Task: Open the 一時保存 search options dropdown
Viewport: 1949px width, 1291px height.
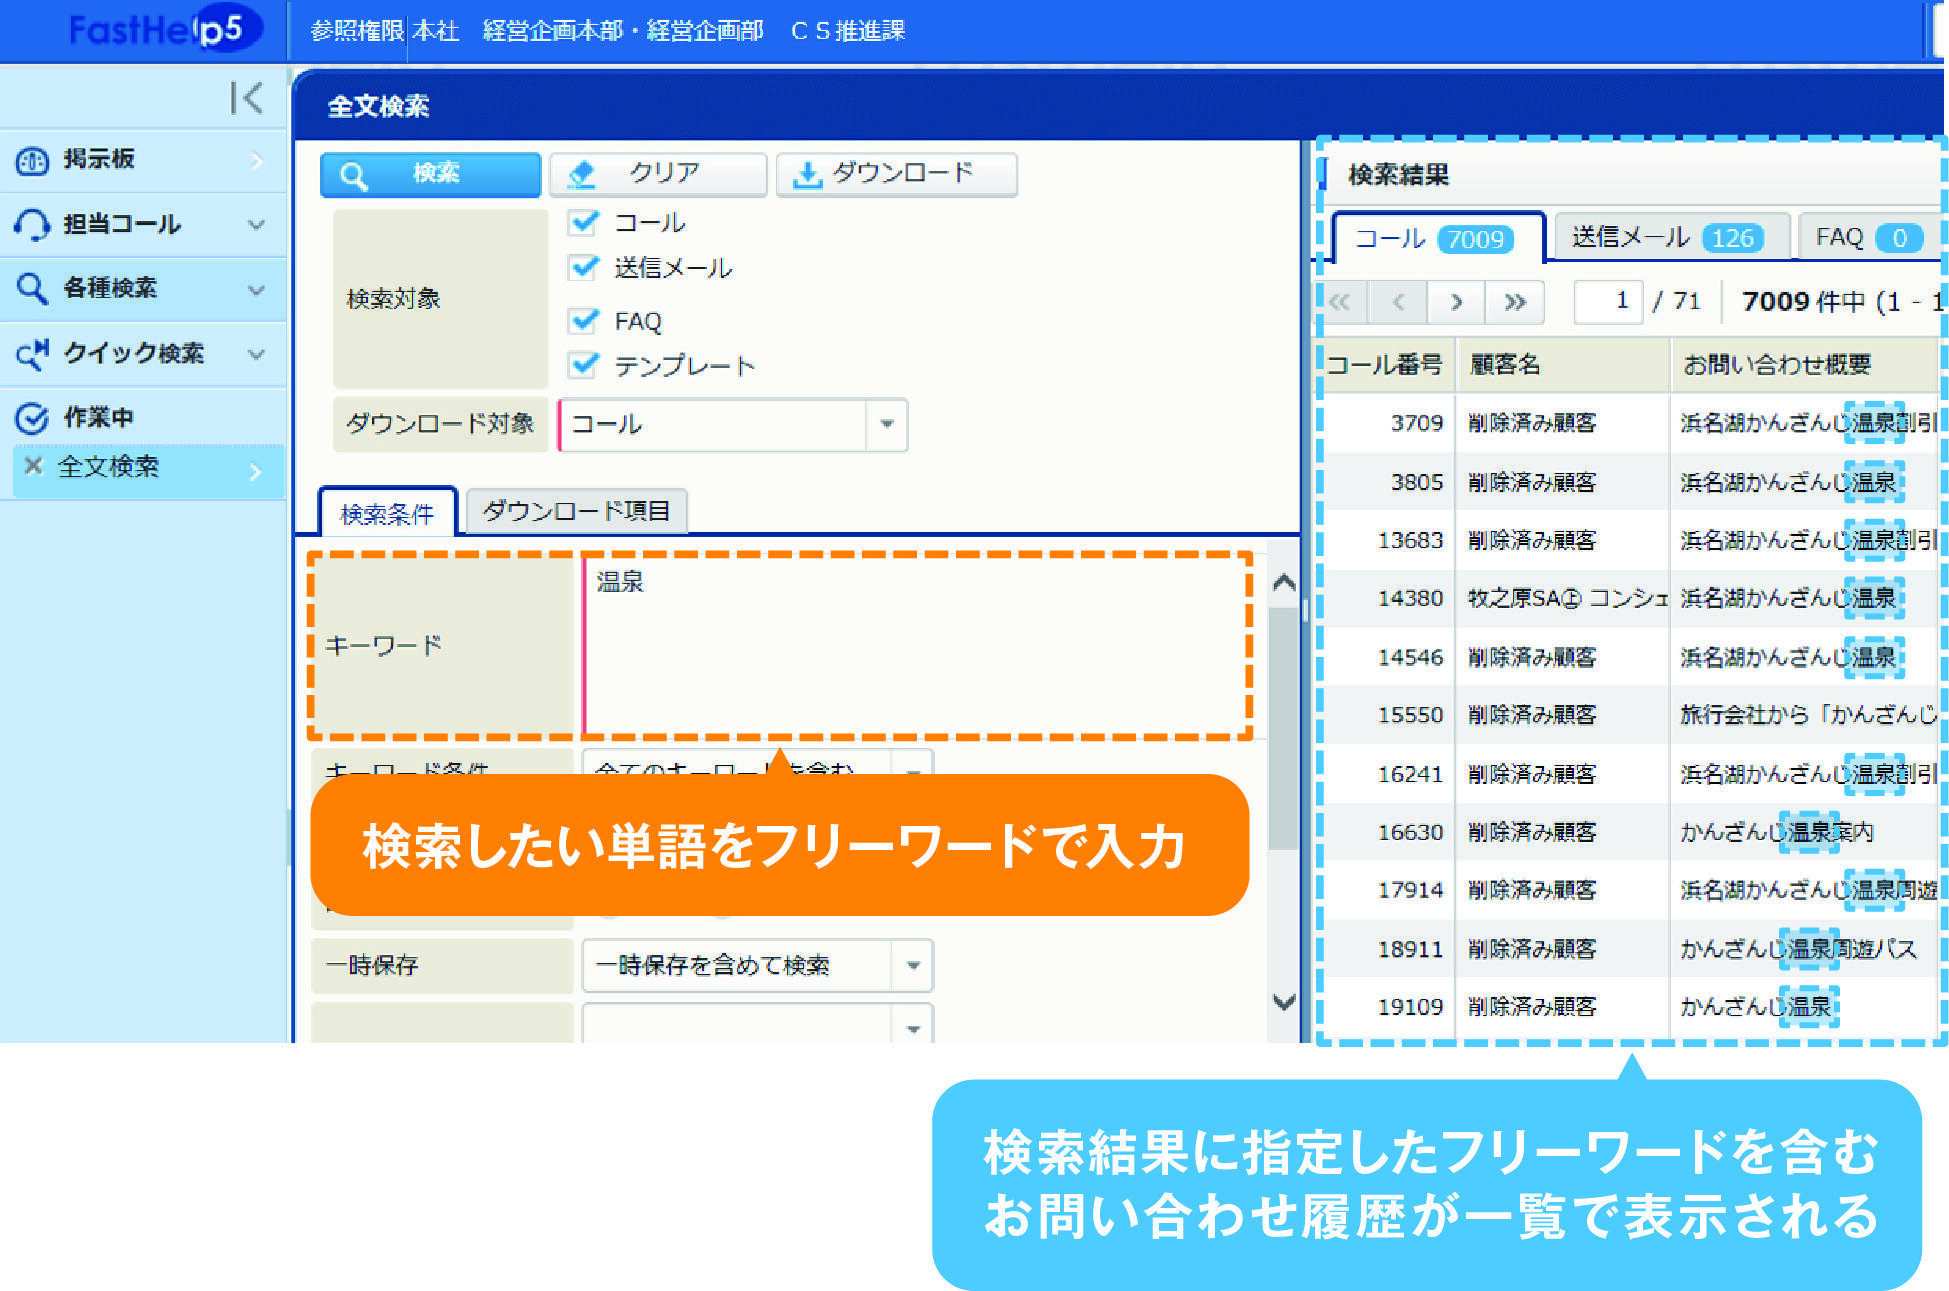Action: [911, 965]
